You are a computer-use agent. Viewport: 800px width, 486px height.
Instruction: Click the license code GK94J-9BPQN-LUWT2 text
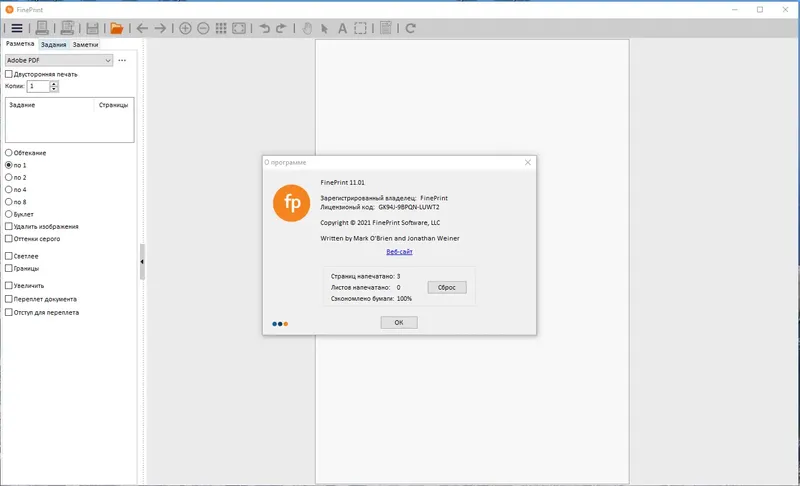409,207
